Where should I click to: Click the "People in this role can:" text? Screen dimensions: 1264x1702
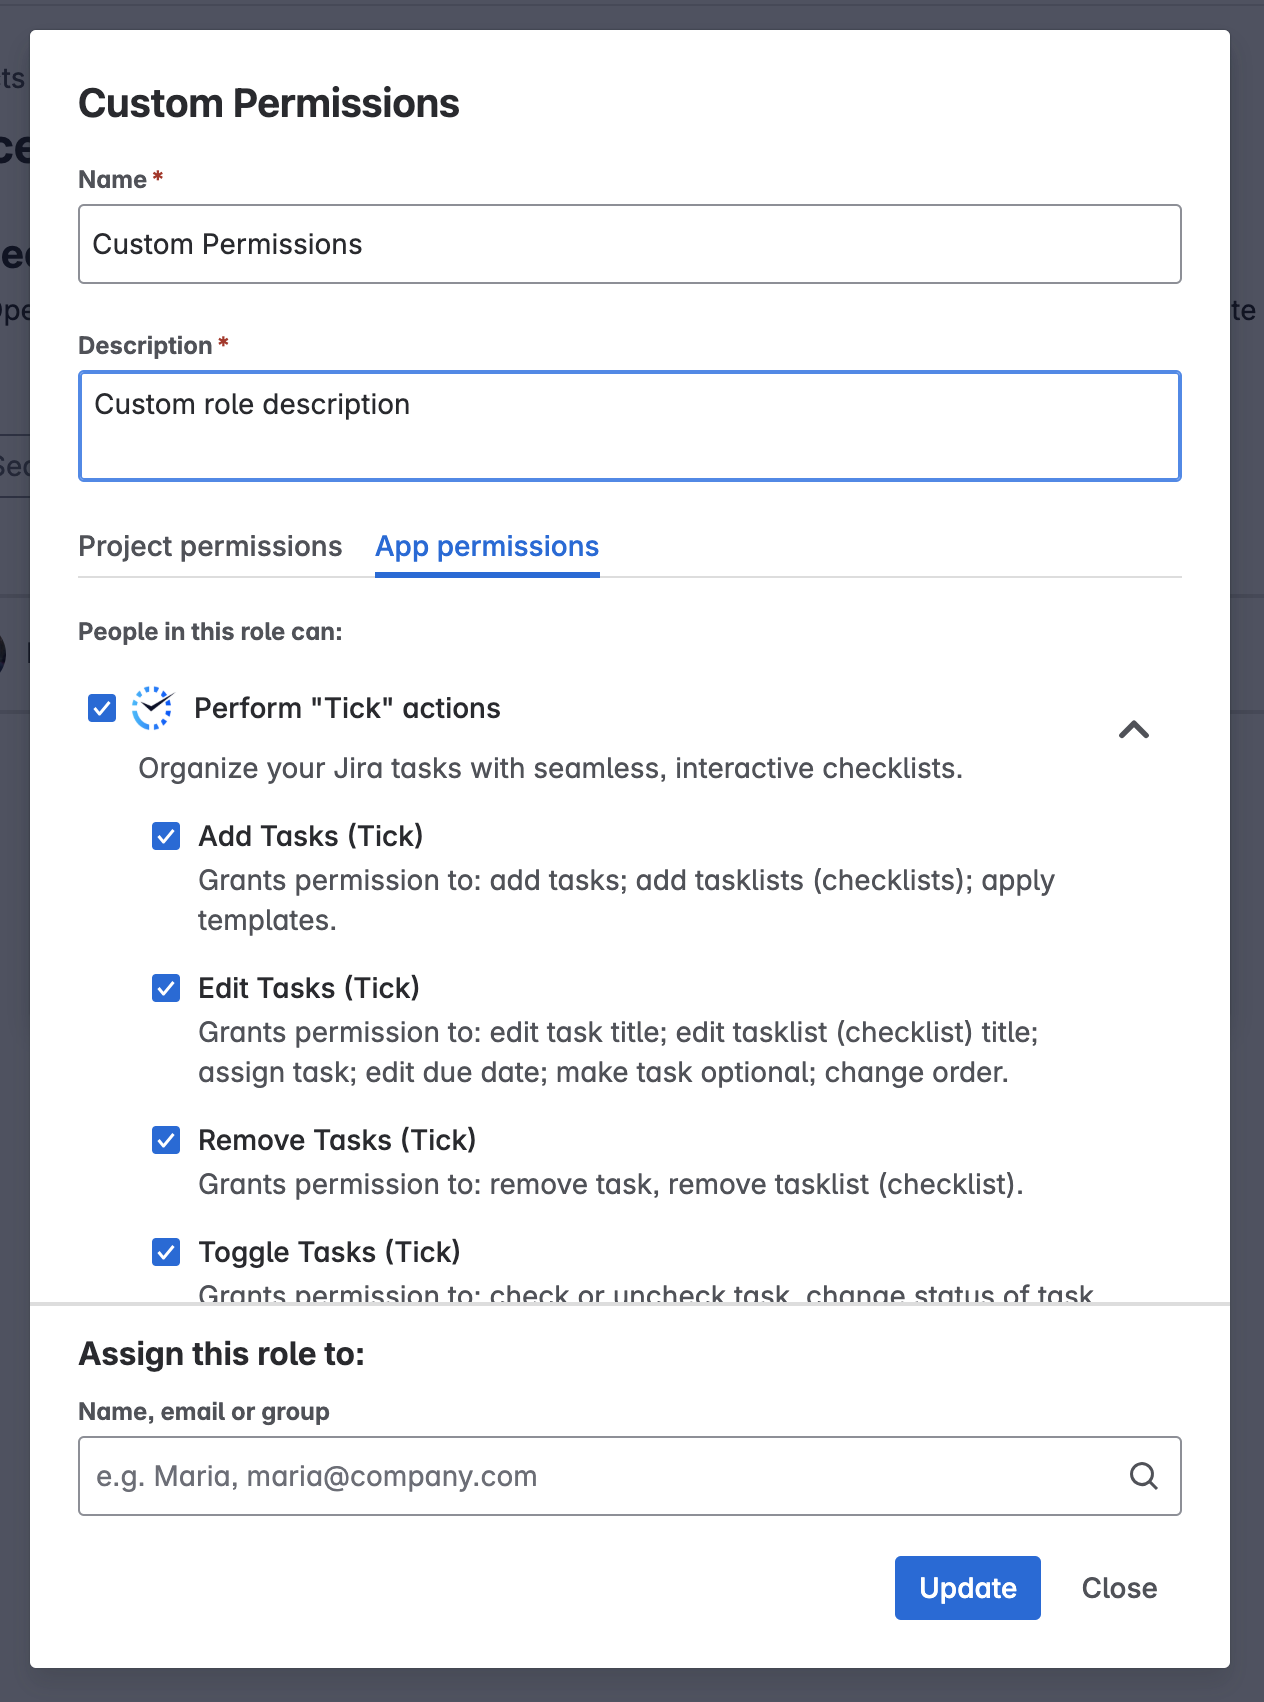point(210,632)
